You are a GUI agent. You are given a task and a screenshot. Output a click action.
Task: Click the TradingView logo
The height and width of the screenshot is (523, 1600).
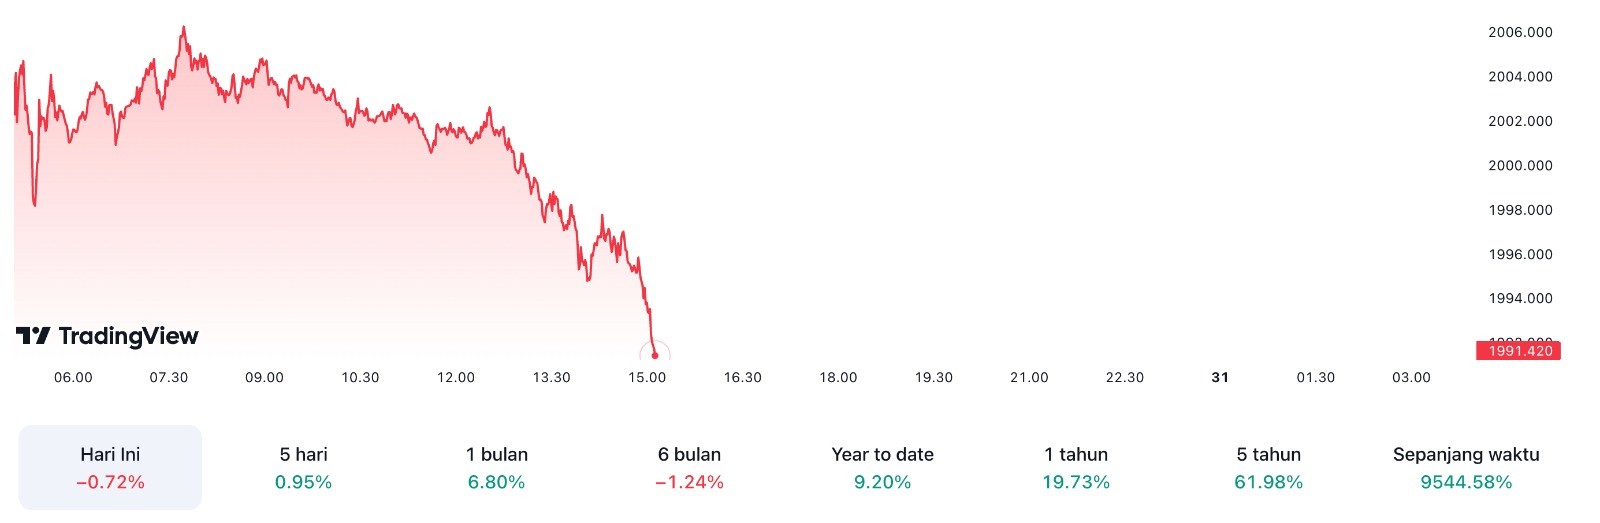[x=107, y=336]
